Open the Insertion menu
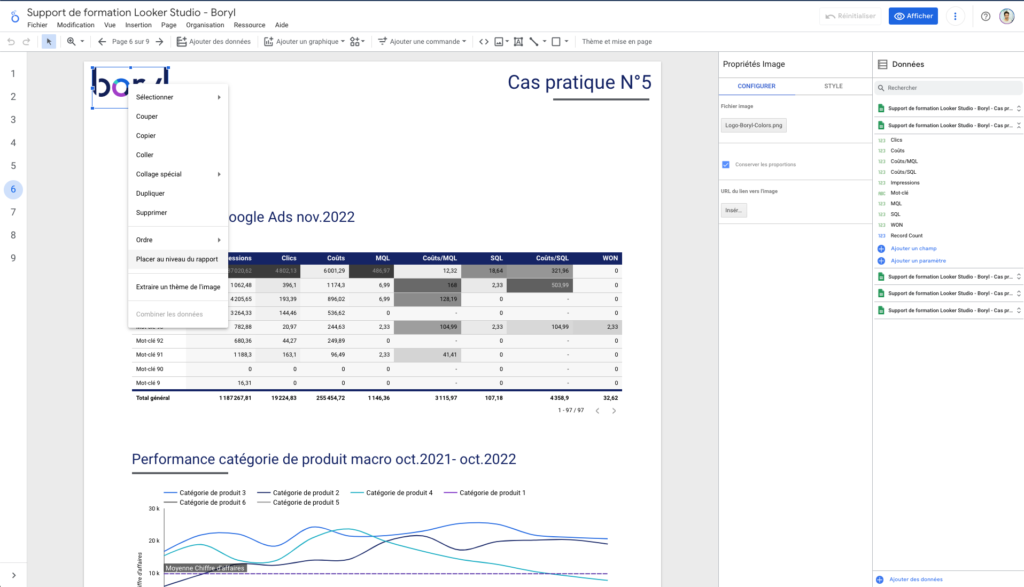The width and height of the screenshot is (1024, 587). click(x=138, y=25)
